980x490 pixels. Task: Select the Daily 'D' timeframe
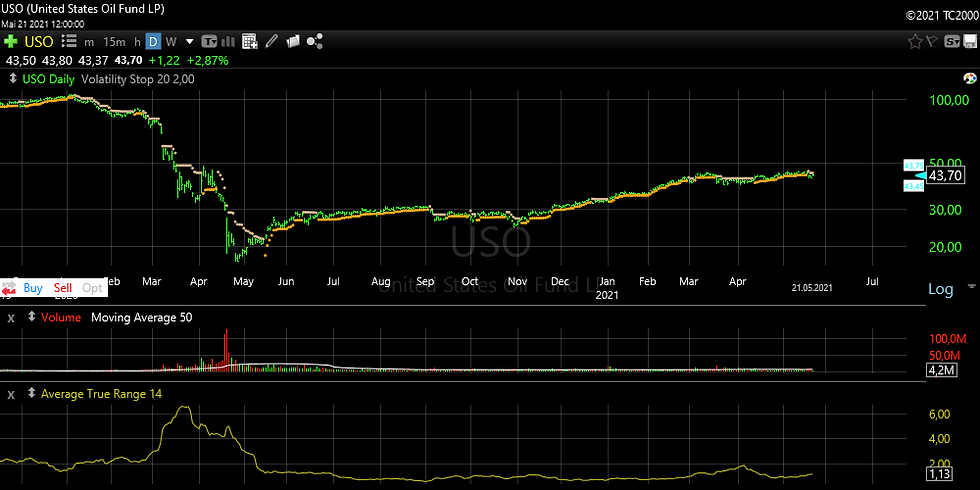(x=153, y=42)
